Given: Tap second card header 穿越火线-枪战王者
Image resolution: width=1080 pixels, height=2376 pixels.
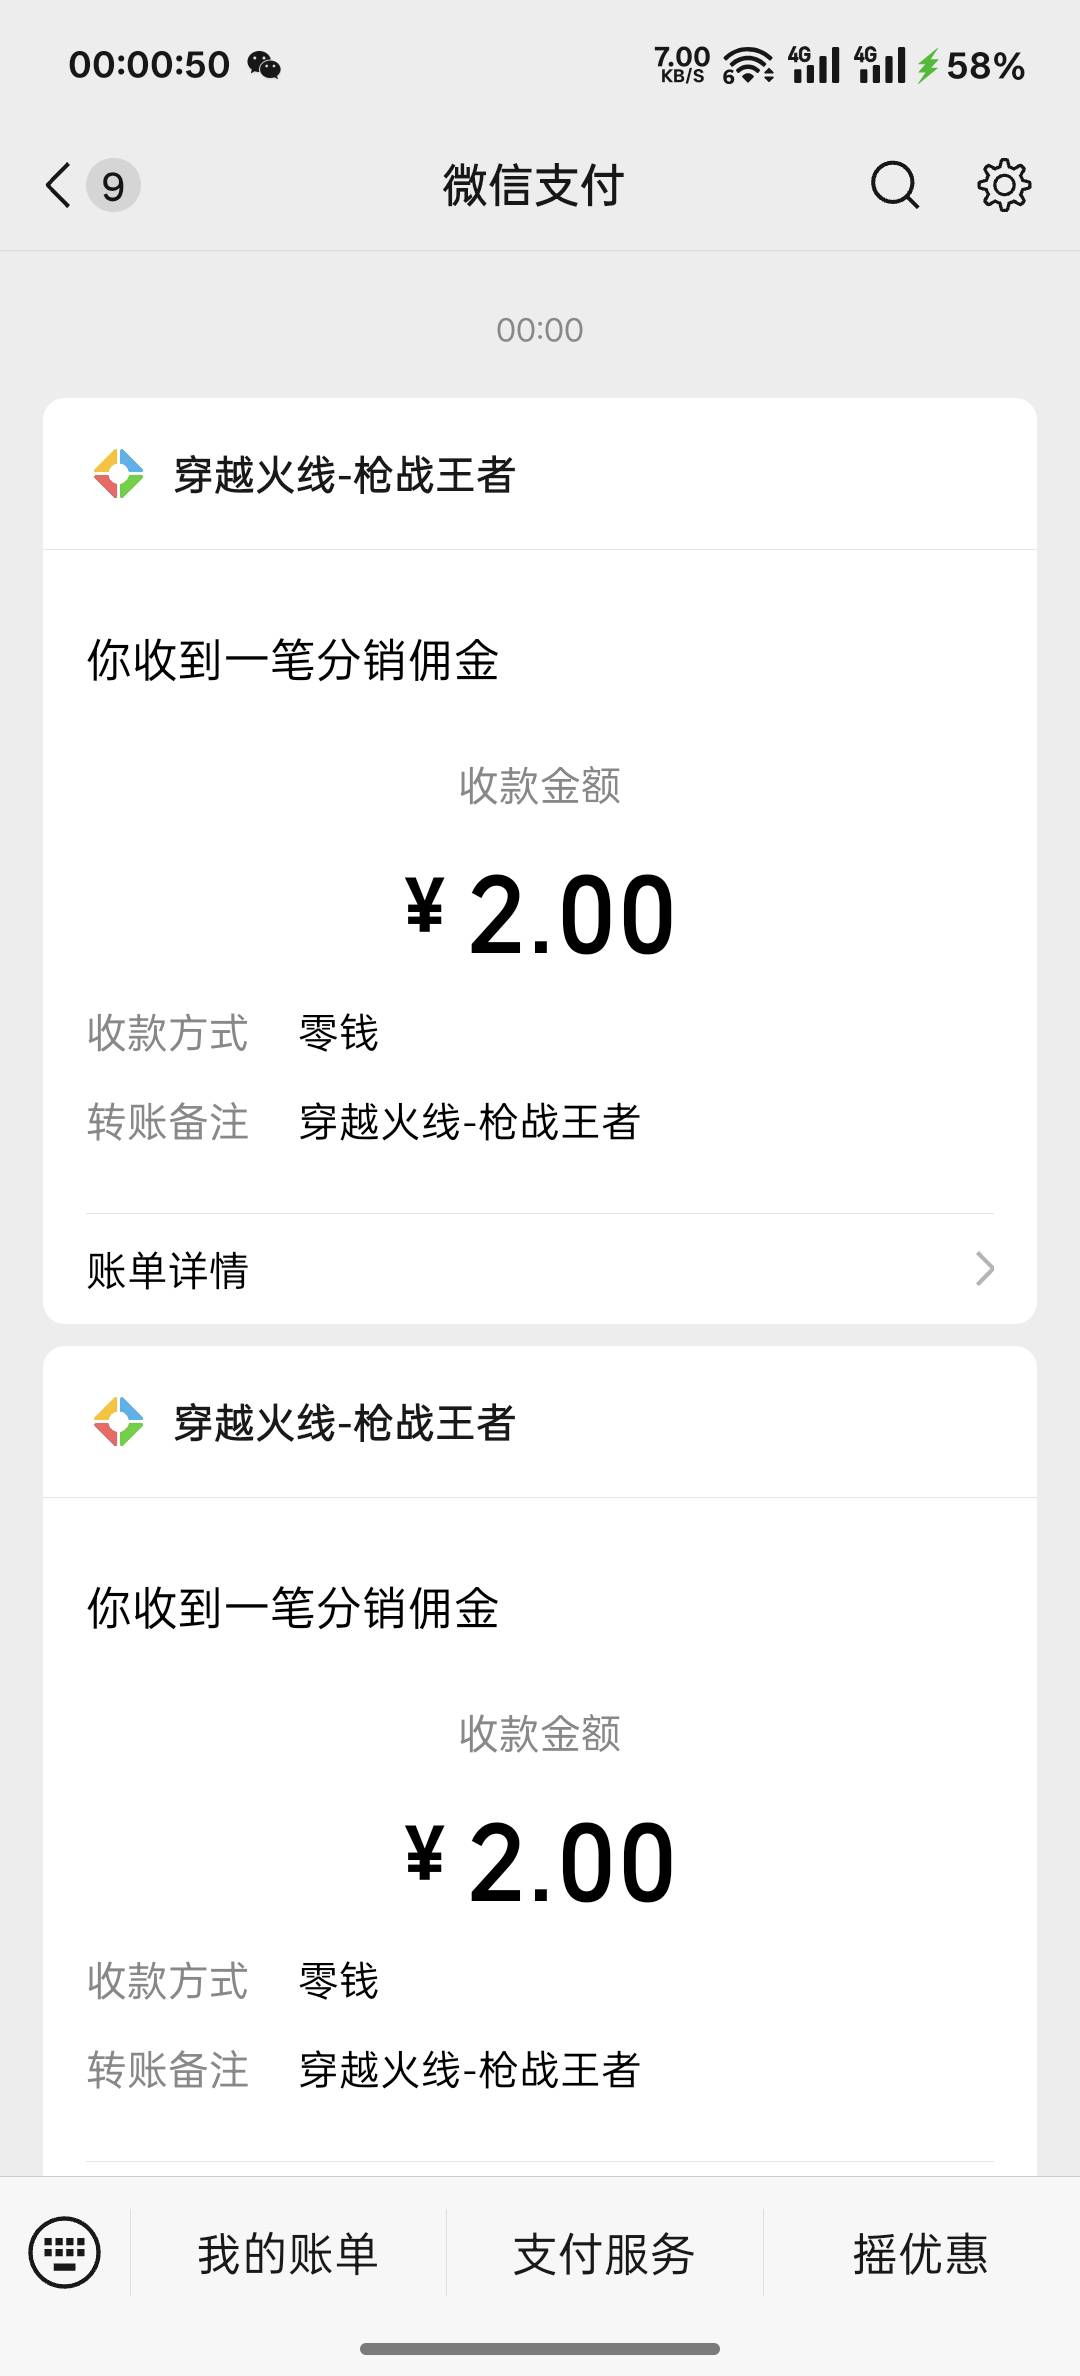Looking at the screenshot, I should [x=344, y=1423].
